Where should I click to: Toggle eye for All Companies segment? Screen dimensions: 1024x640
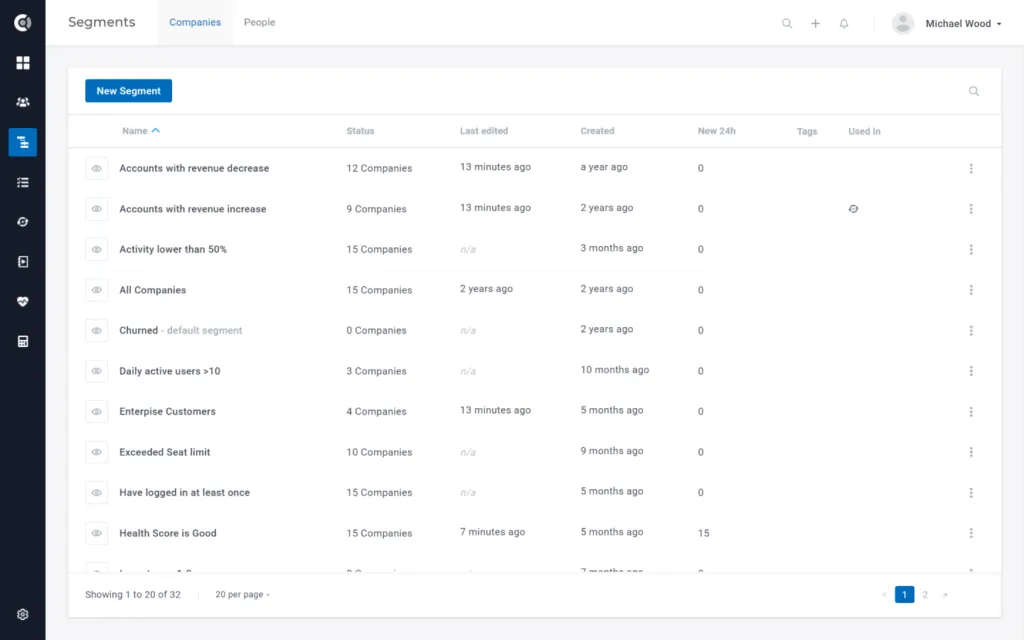[97, 290]
